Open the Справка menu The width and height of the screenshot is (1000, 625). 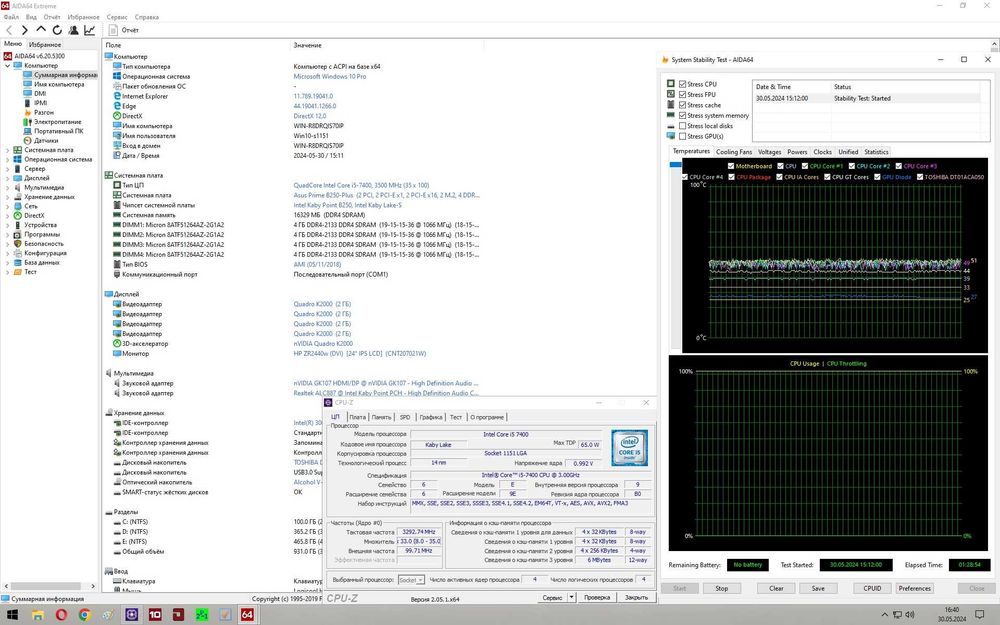147,17
